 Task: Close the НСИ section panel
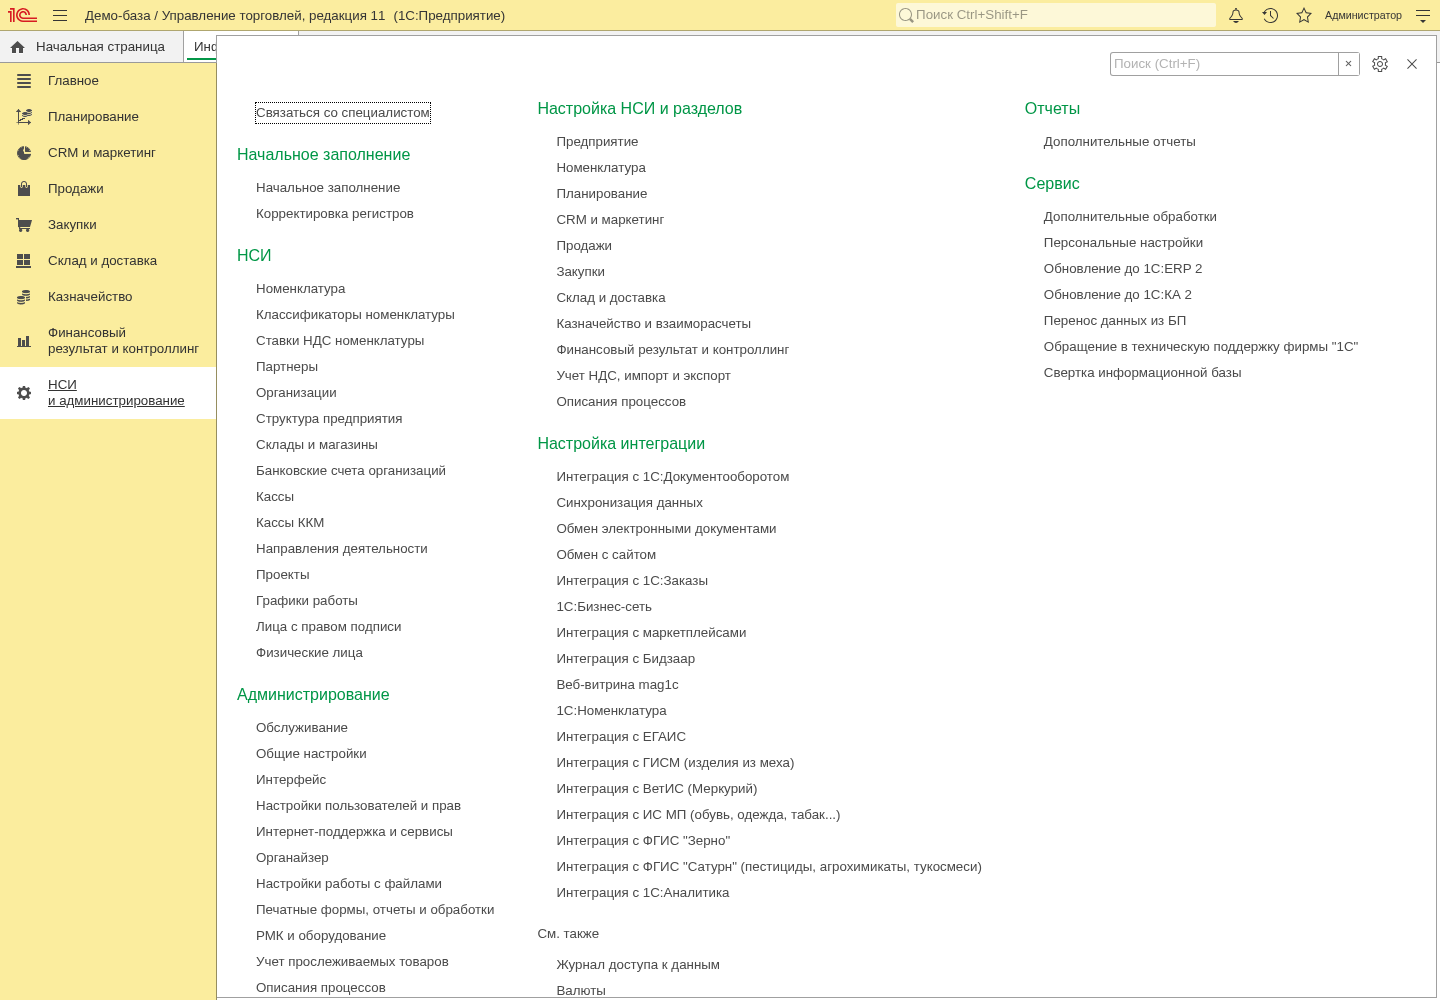coord(1412,64)
